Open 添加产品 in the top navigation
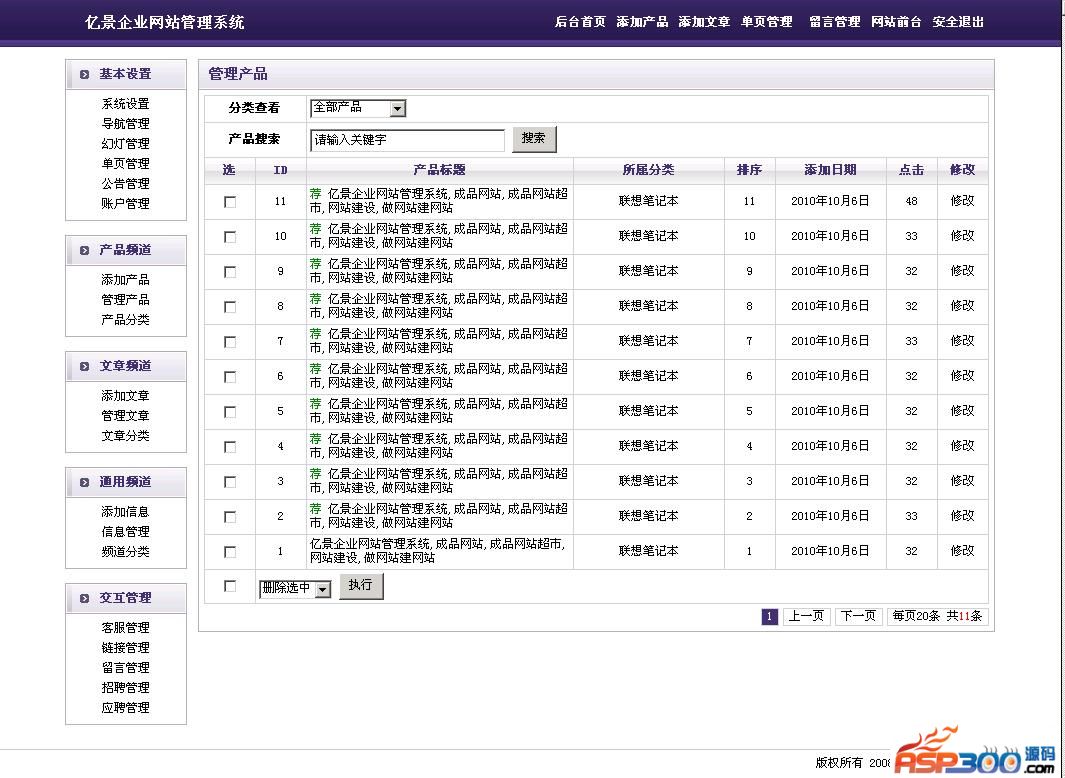Viewport: 1065px width, 778px height. (x=642, y=22)
